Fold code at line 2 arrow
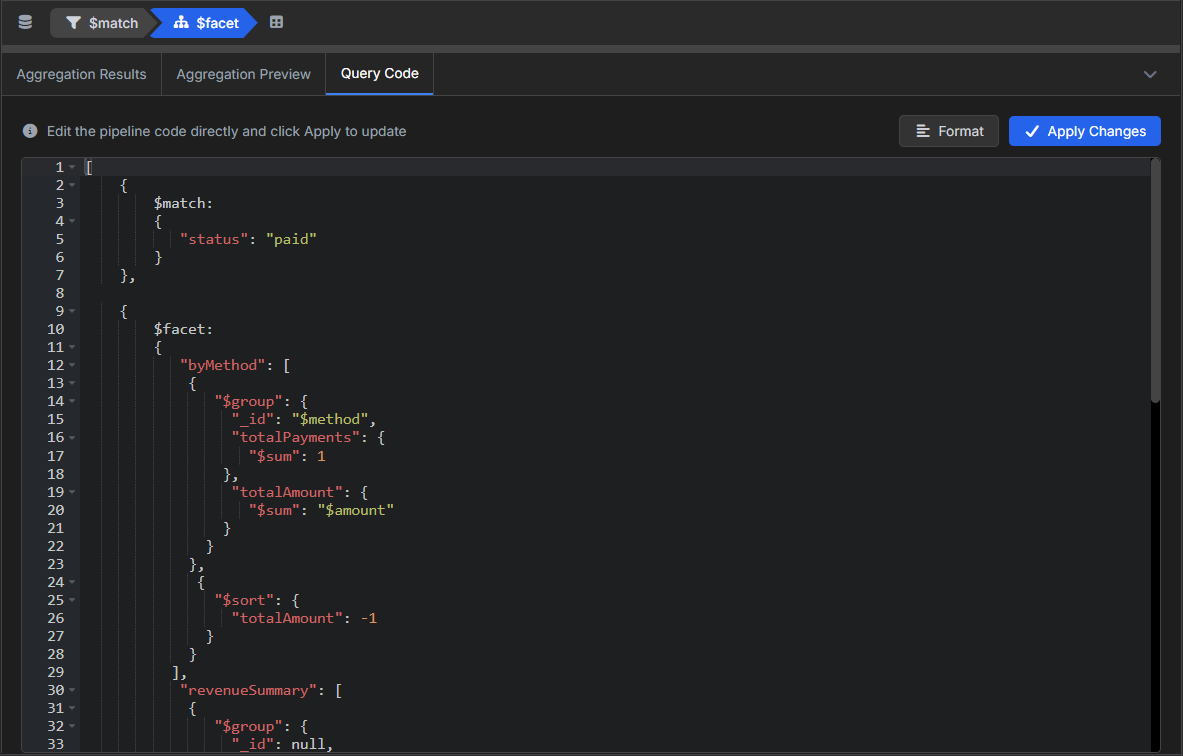This screenshot has width=1183, height=756. (x=72, y=185)
